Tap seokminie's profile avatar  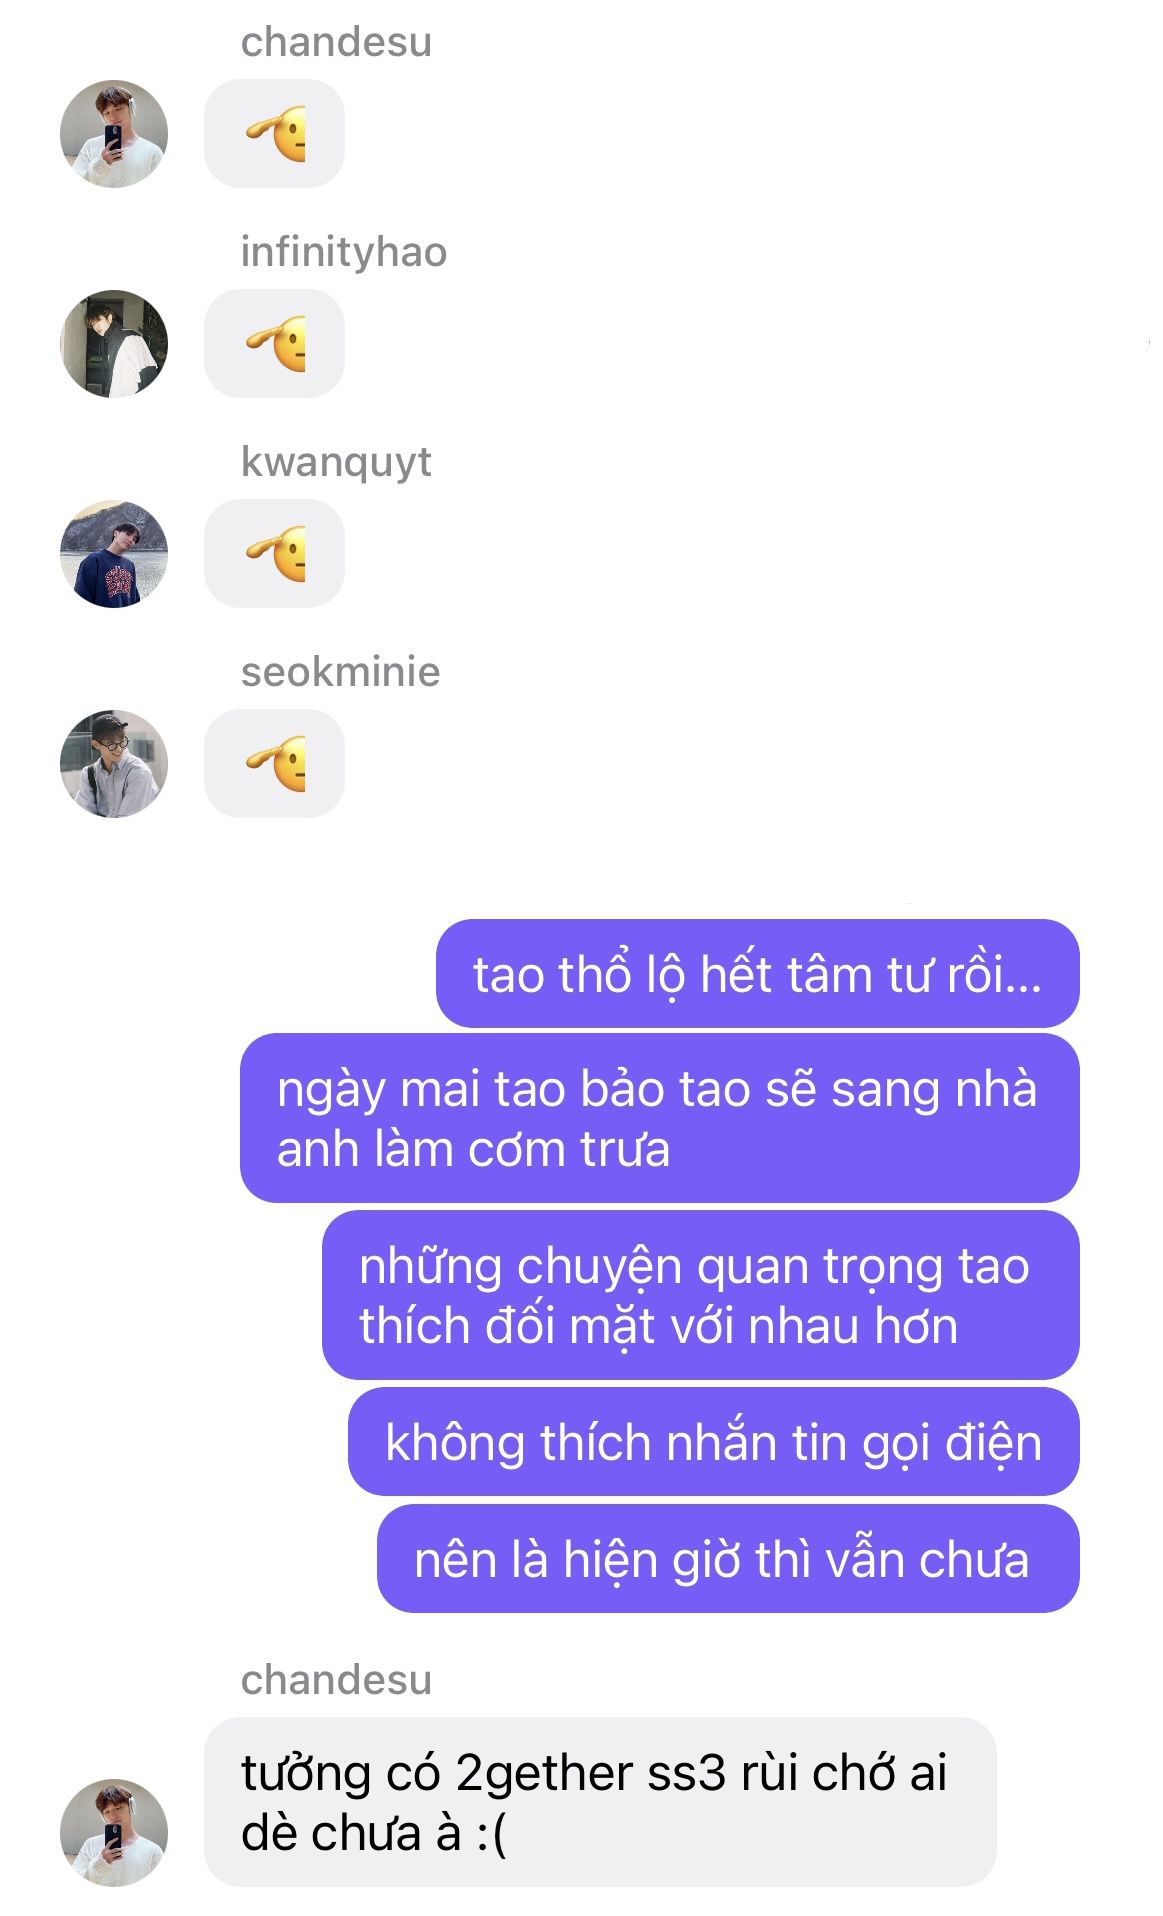pyautogui.click(x=113, y=764)
